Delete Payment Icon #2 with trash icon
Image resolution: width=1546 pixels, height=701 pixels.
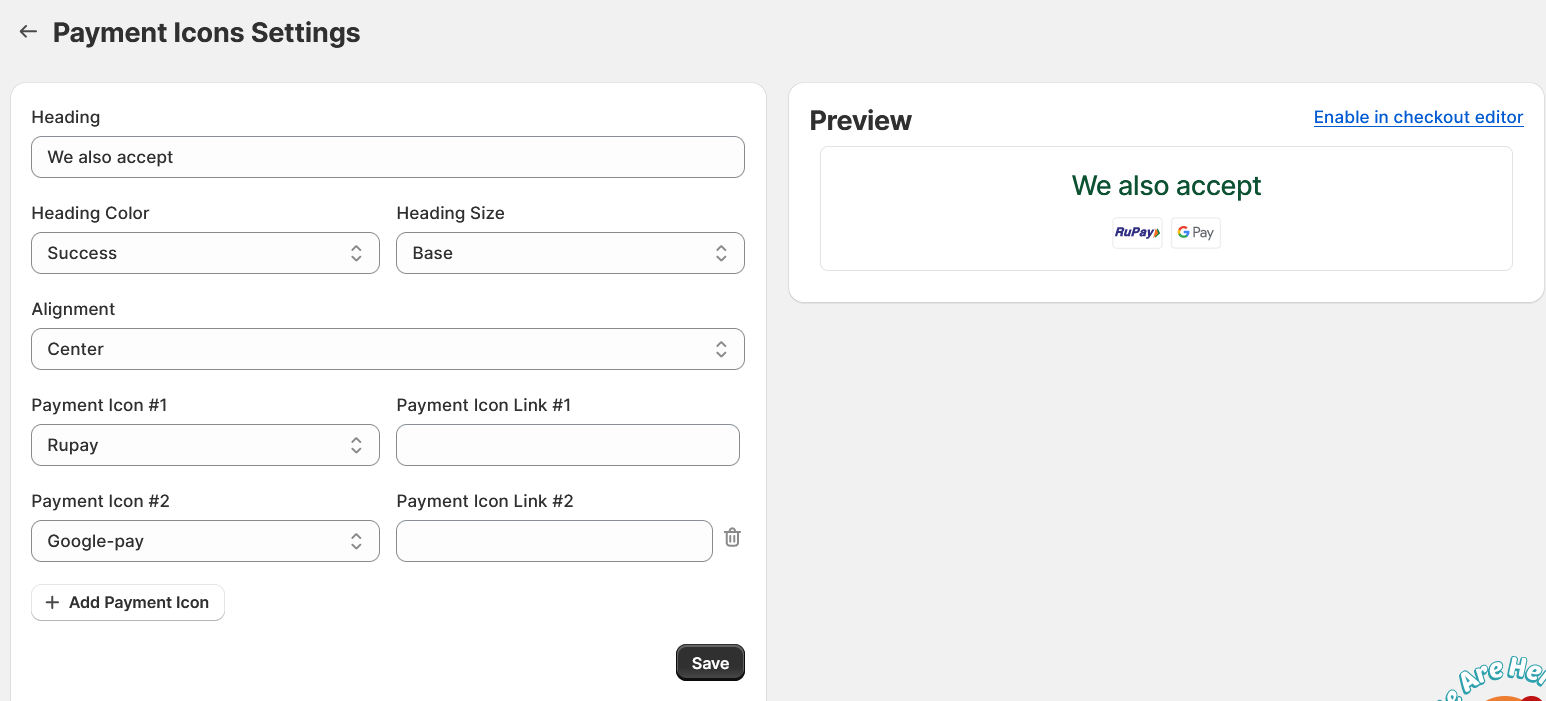[732, 538]
